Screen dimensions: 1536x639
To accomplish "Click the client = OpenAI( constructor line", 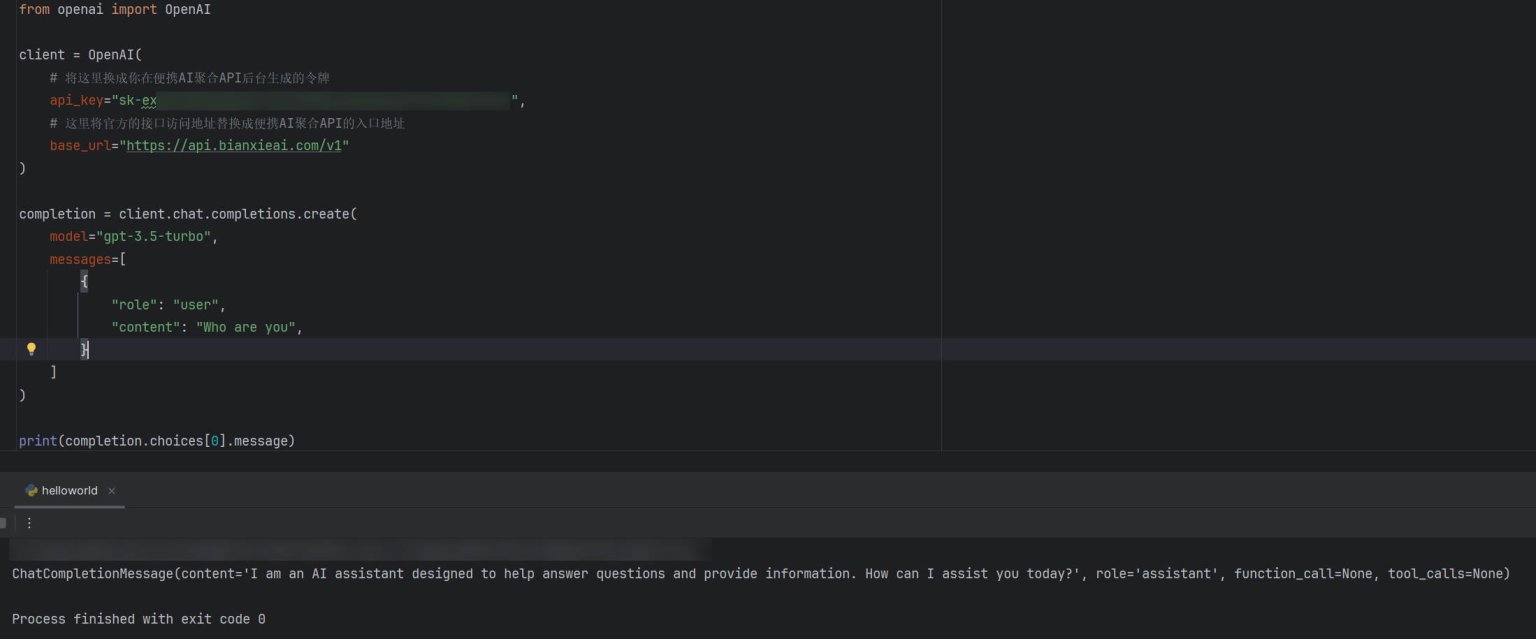I will [x=80, y=54].
